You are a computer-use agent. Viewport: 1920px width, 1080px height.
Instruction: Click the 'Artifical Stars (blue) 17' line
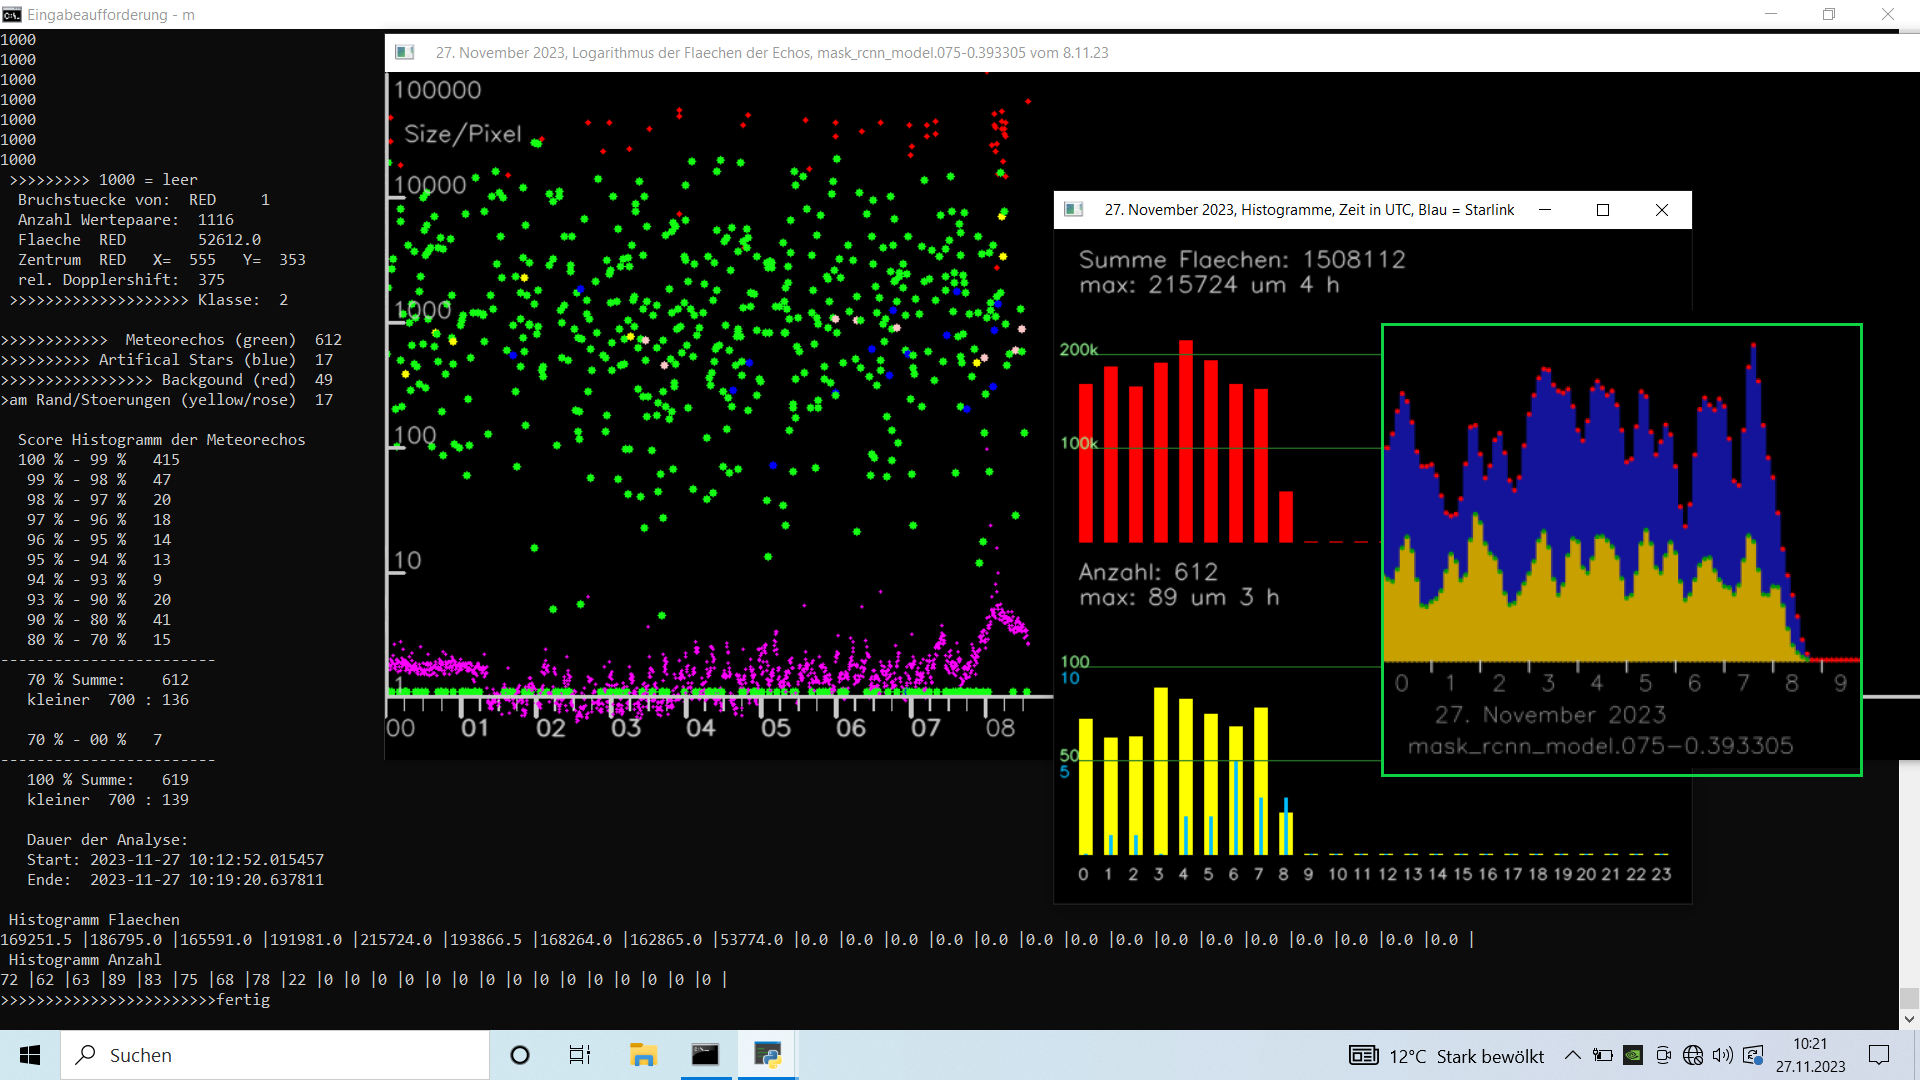[x=167, y=360]
